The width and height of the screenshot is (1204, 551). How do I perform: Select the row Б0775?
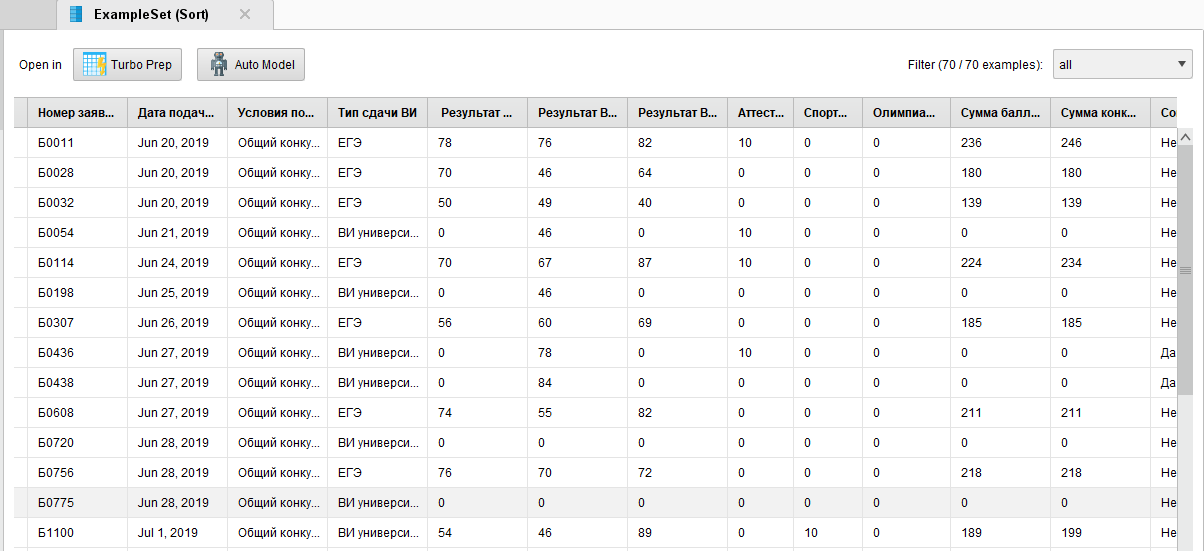(596, 503)
